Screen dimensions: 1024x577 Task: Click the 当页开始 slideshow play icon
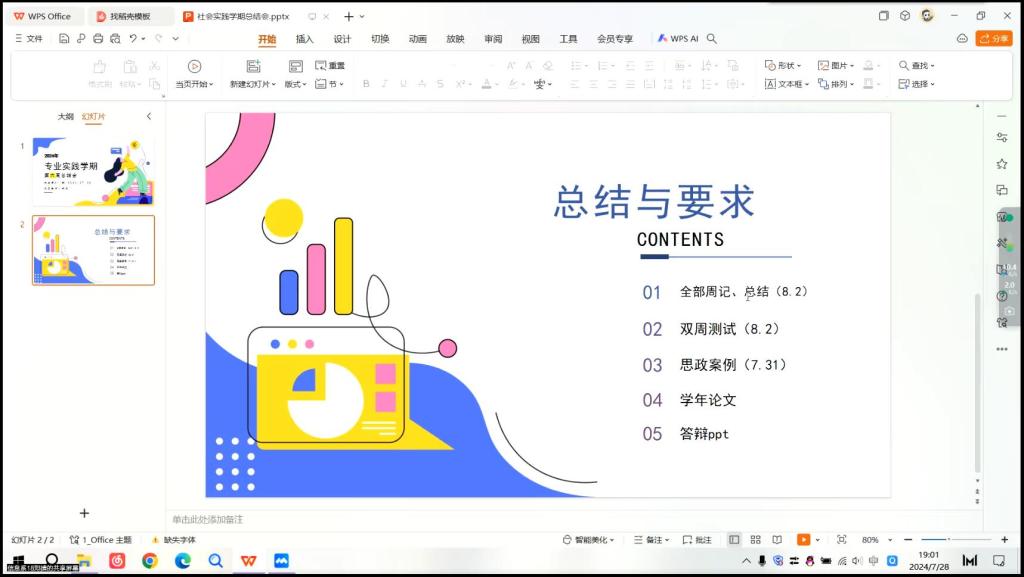click(x=194, y=66)
